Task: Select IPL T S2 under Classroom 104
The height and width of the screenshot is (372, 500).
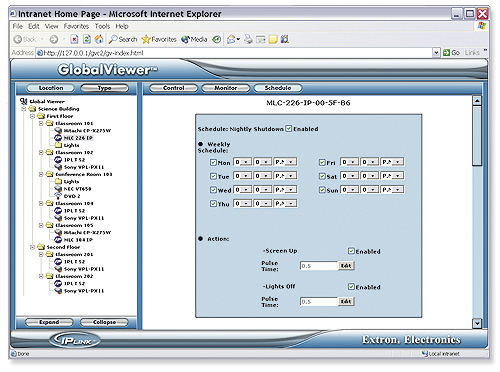Action: (x=70, y=211)
